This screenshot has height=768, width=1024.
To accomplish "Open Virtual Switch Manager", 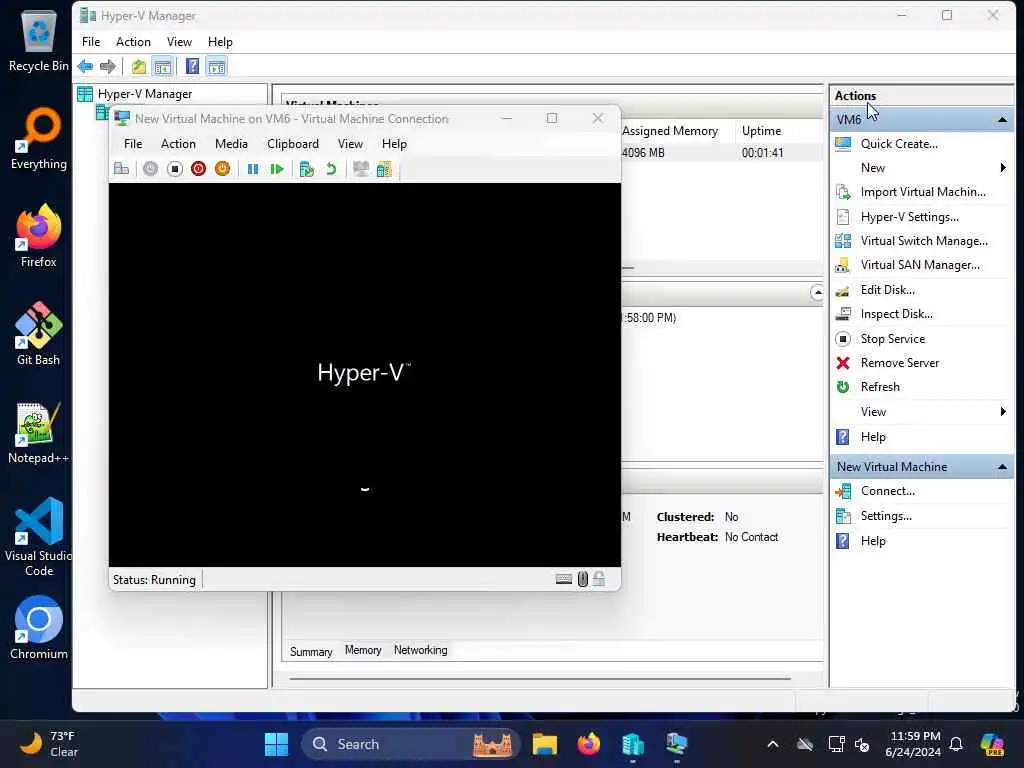I will [x=923, y=241].
